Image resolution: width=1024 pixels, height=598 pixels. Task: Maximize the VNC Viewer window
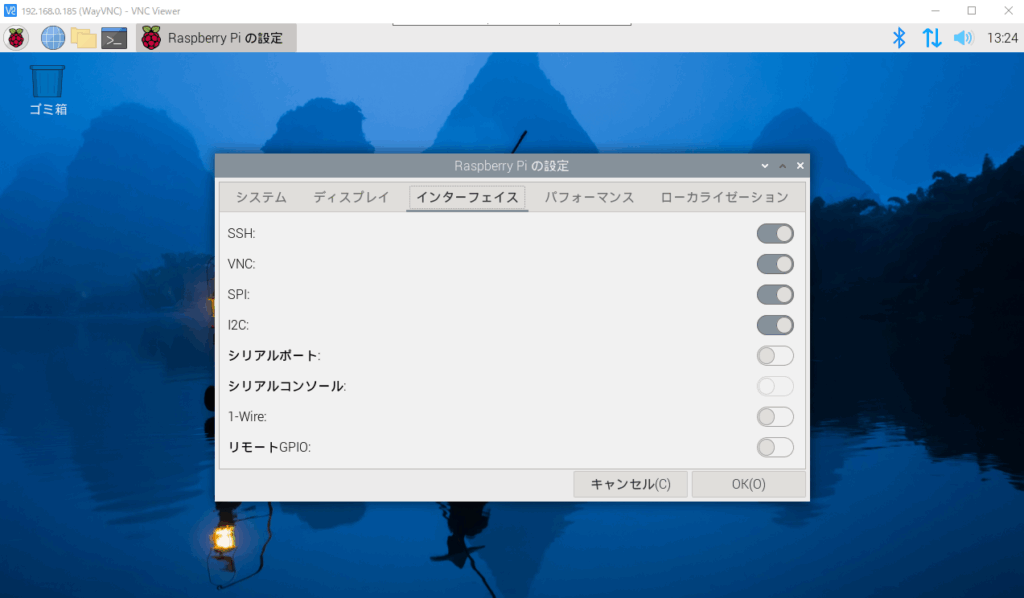pos(972,10)
